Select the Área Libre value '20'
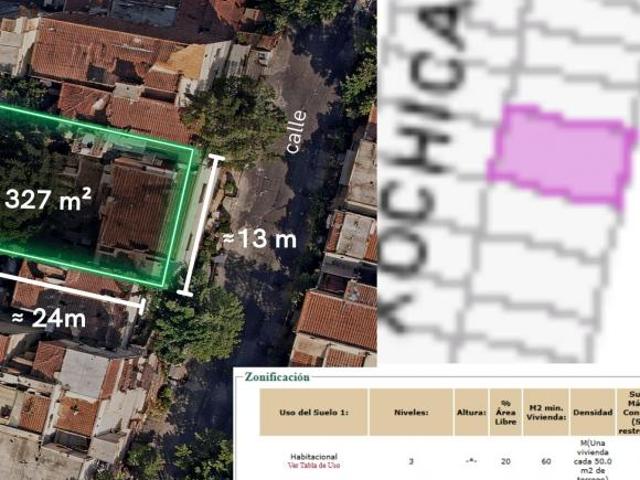The height and width of the screenshot is (480, 640). (505, 461)
